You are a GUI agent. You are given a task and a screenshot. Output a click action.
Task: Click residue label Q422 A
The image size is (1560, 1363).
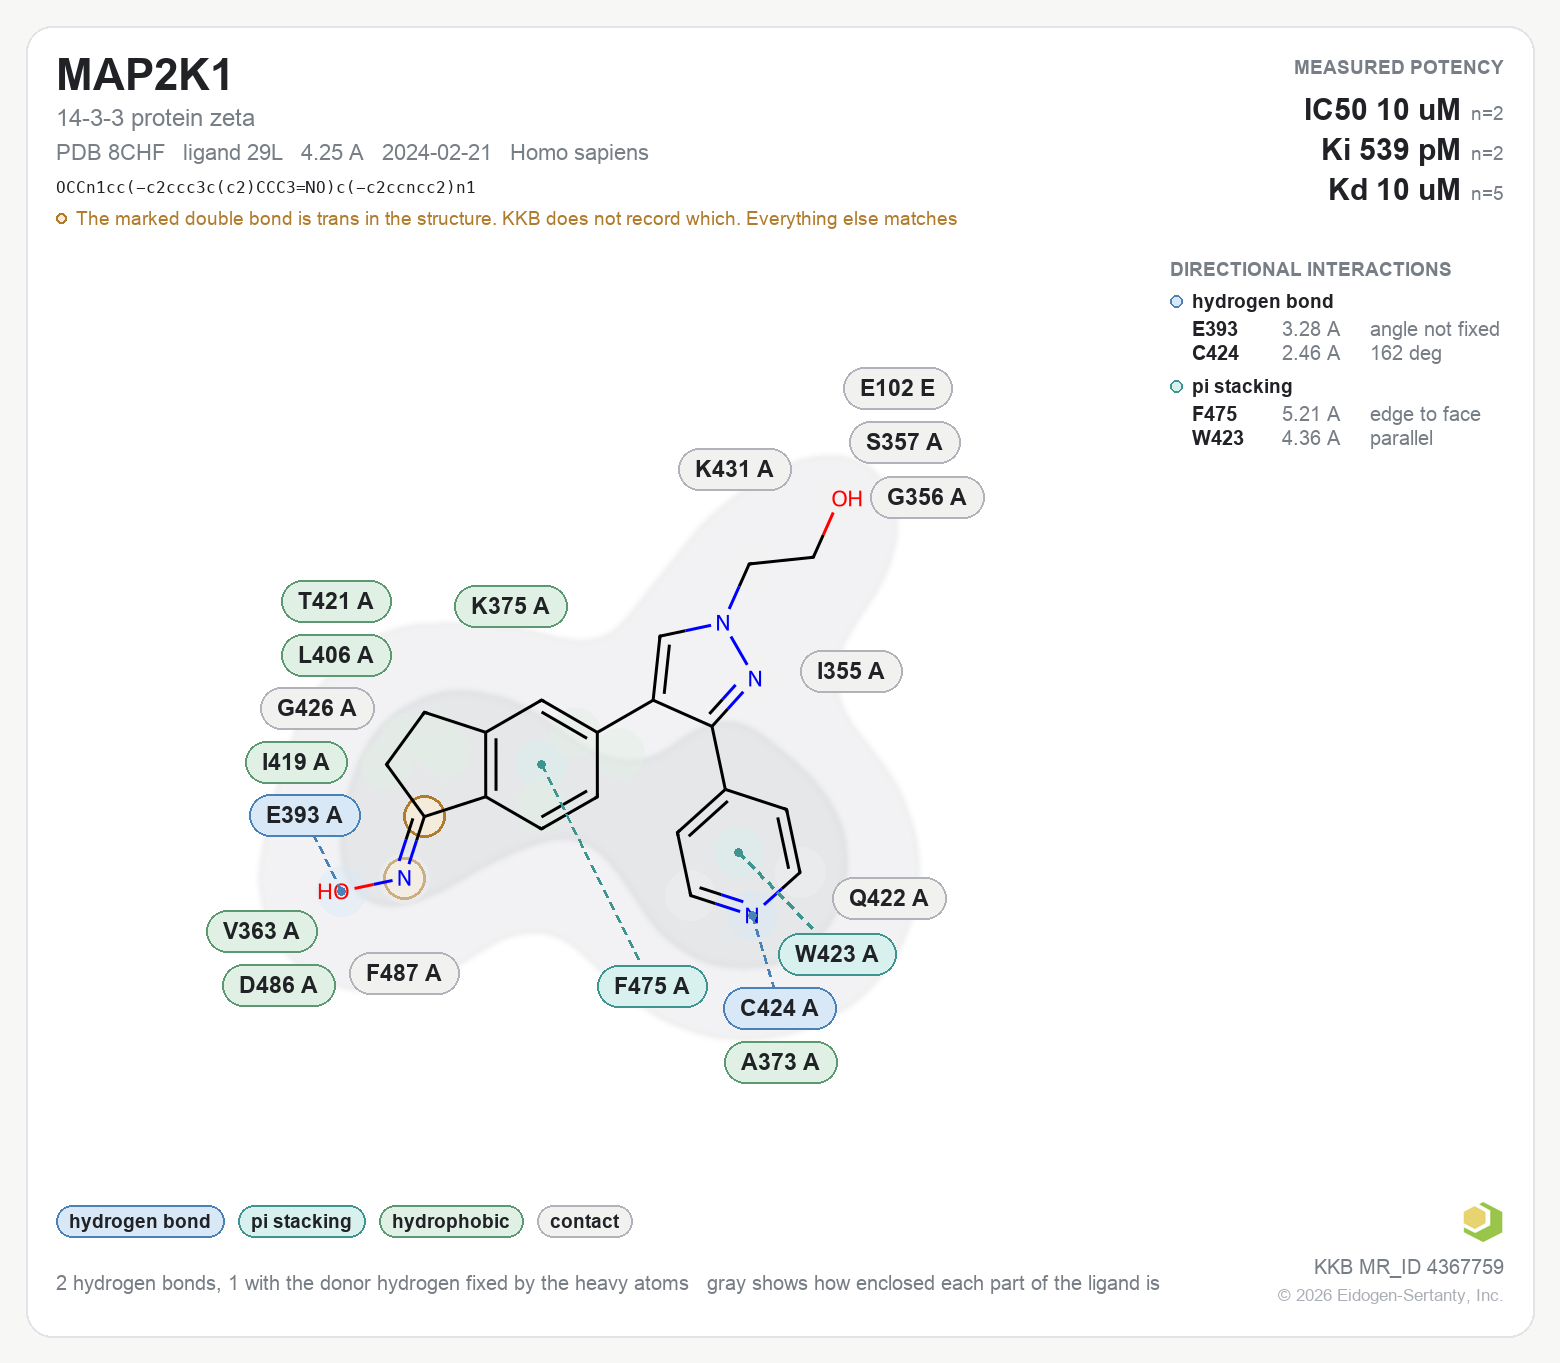(x=889, y=898)
